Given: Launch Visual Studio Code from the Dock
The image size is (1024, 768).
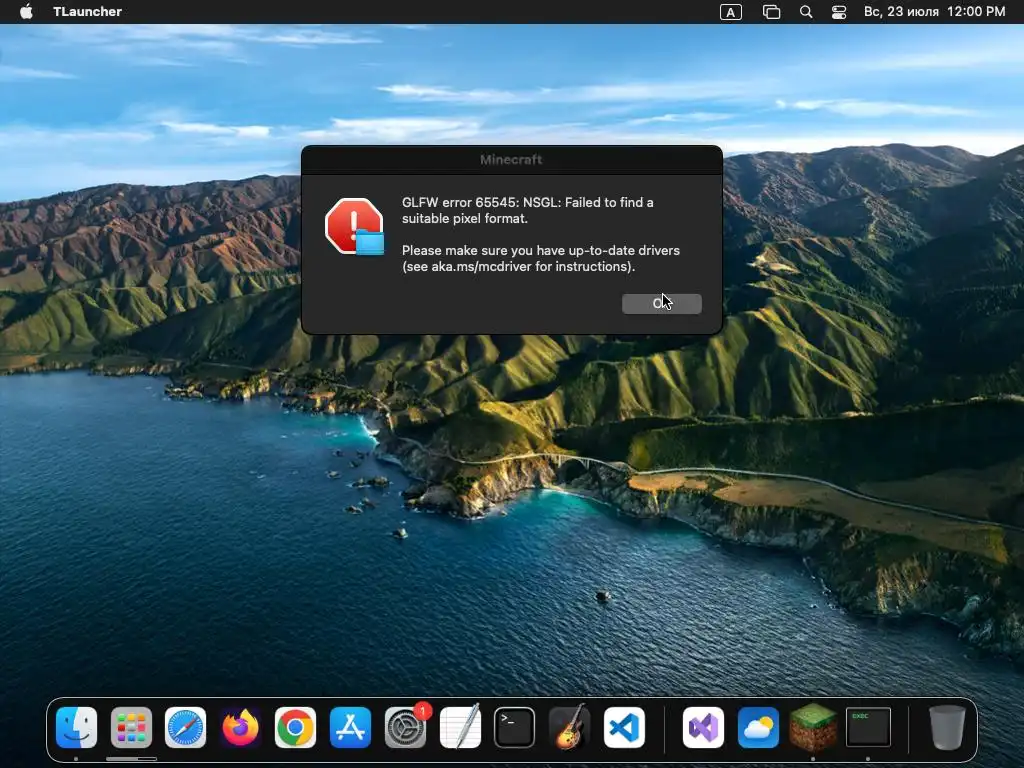Looking at the screenshot, I should tap(624, 727).
